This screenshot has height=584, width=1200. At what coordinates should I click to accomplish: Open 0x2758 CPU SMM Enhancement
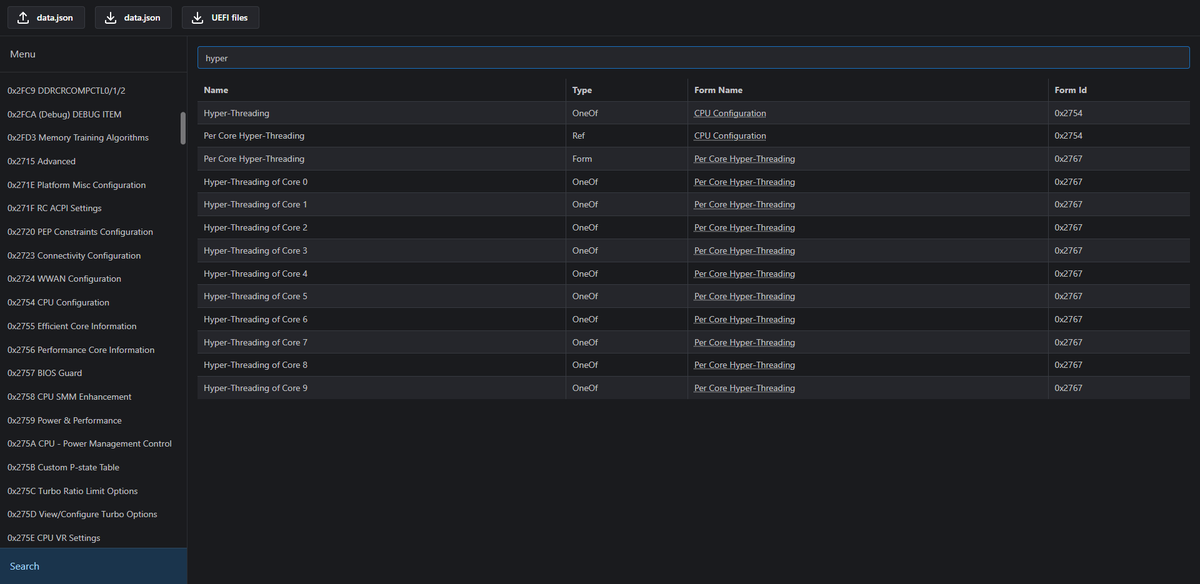[x=70, y=397]
